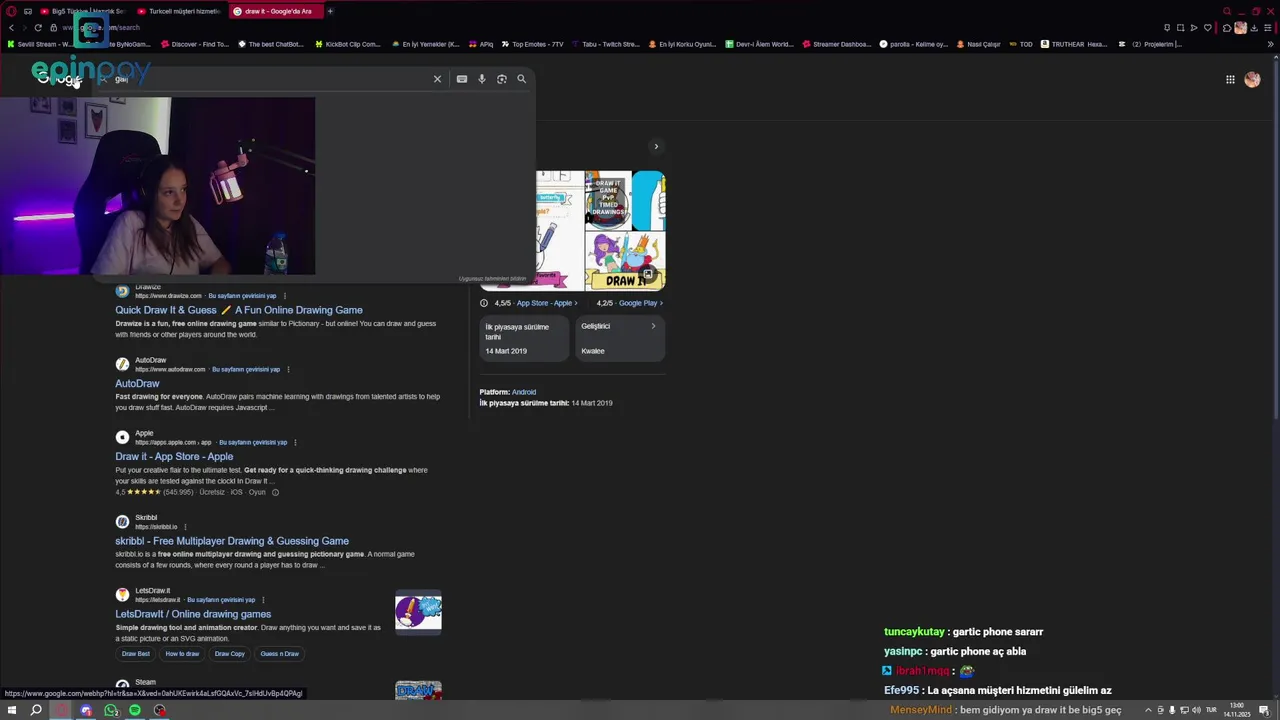
Task: Open the on-screen keyboard in search bar
Action: pos(462,79)
